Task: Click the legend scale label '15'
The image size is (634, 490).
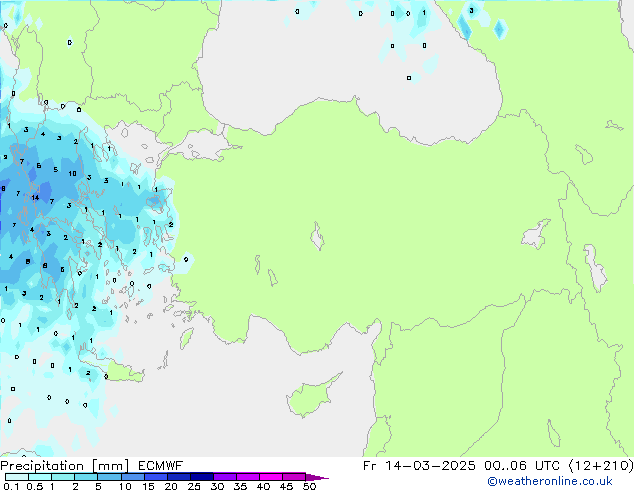Action: (x=148, y=486)
